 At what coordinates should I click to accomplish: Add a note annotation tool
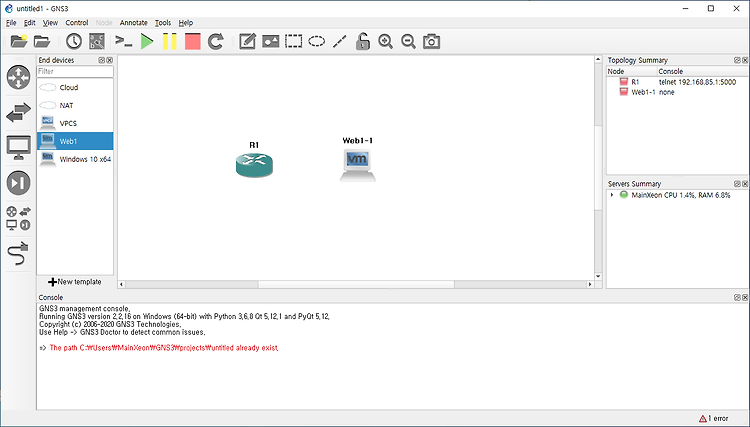pyautogui.click(x=247, y=42)
